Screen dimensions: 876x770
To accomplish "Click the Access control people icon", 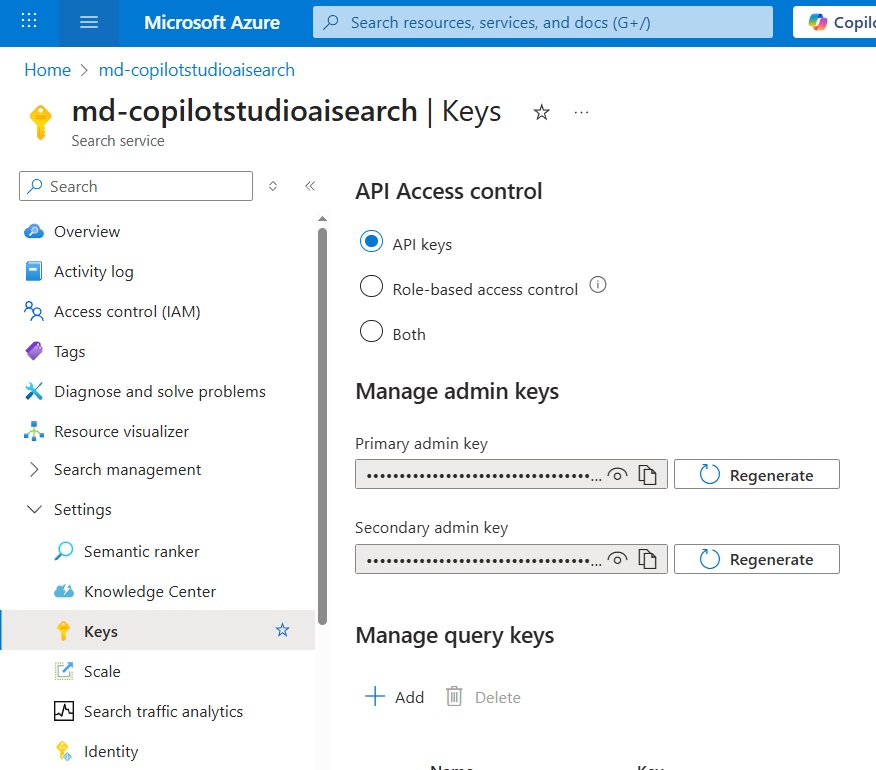I will [x=34, y=311].
